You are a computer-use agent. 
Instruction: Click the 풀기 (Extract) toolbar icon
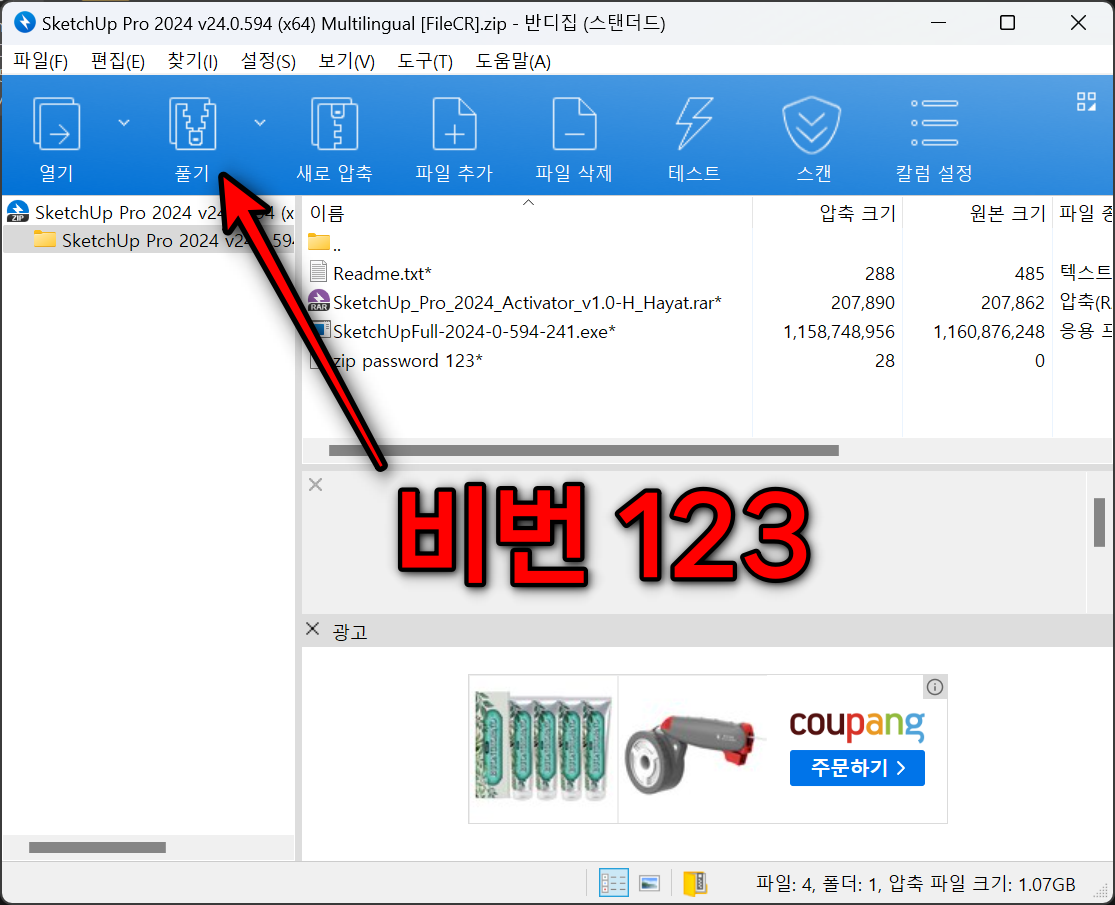click(x=193, y=124)
